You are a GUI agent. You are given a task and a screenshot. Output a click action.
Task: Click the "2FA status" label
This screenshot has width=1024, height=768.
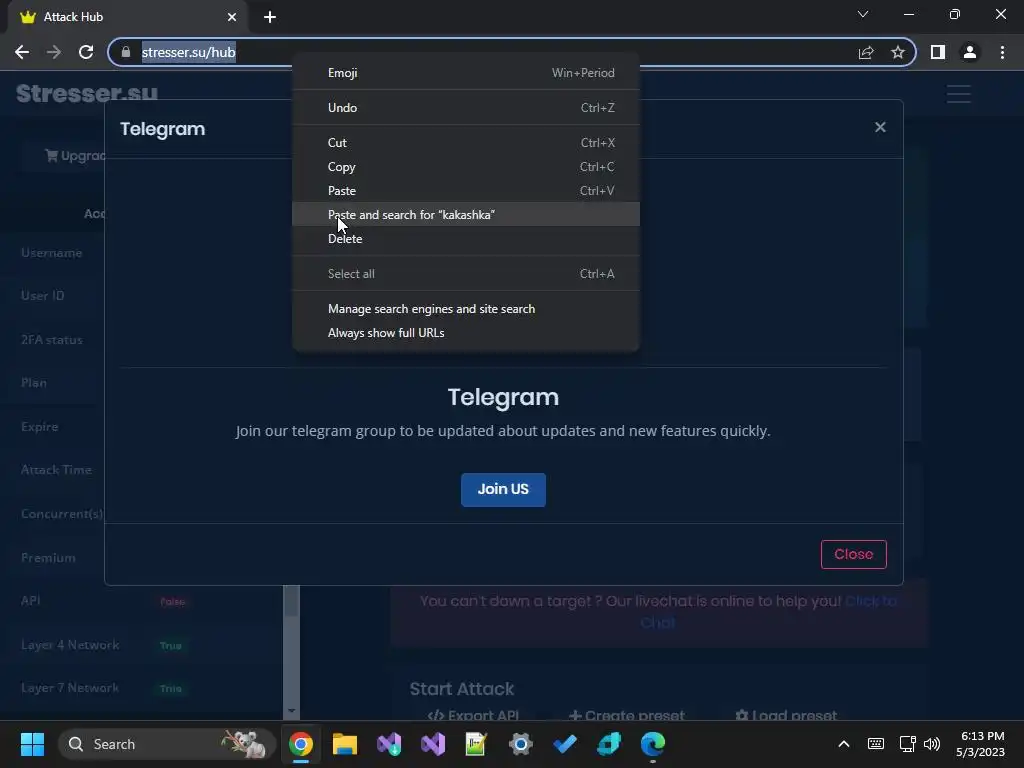(52, 340)
